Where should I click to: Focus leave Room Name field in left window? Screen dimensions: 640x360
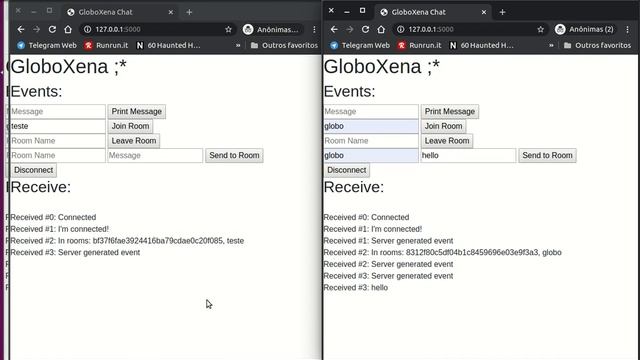coord(58,141)
